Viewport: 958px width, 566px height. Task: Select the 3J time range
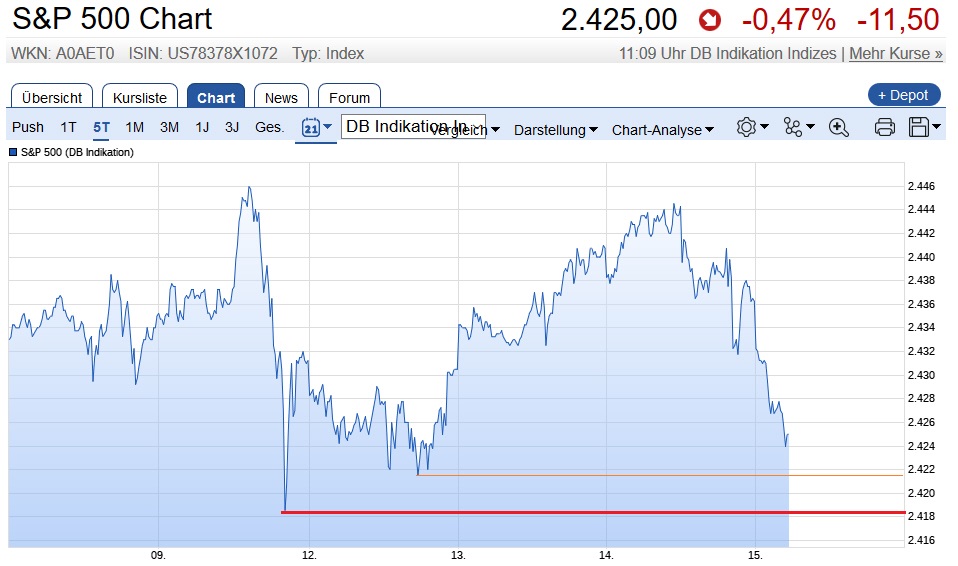point(232,127)
